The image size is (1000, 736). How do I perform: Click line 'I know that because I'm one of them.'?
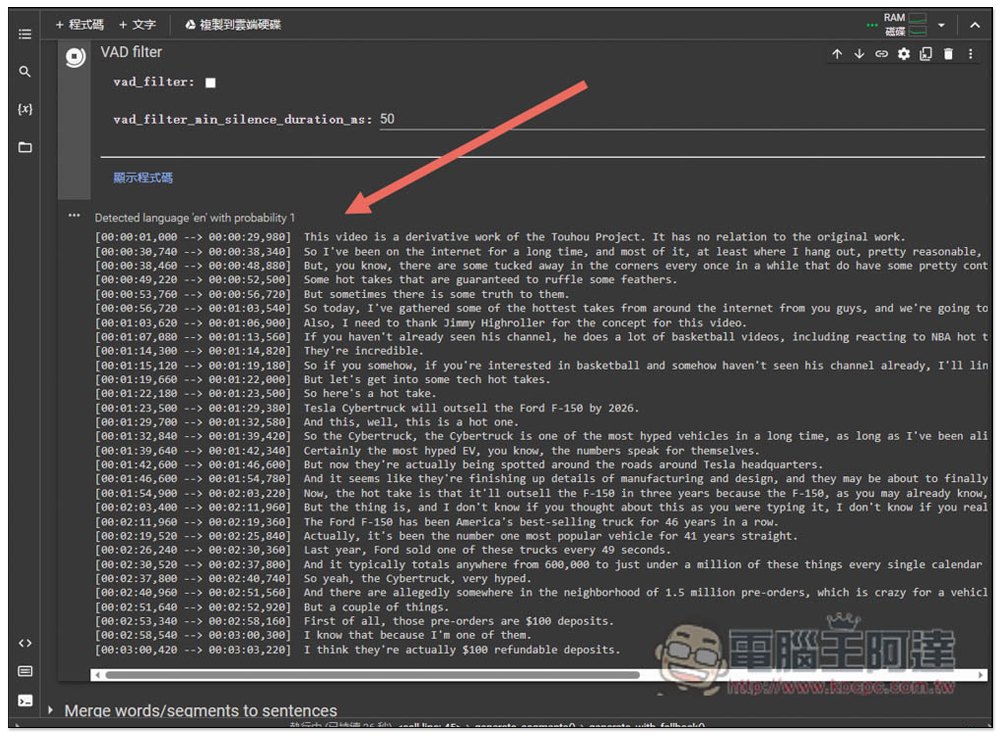pos(417,635)
